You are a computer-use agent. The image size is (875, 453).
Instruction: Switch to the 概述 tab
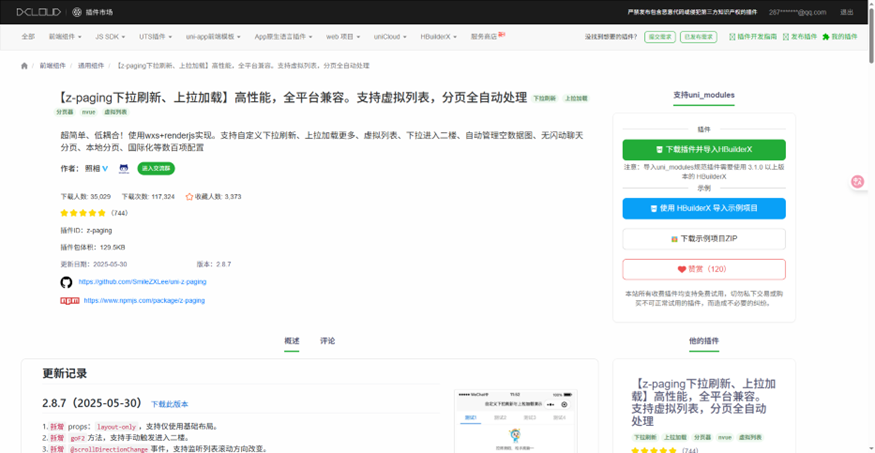[x=292, y=341]
